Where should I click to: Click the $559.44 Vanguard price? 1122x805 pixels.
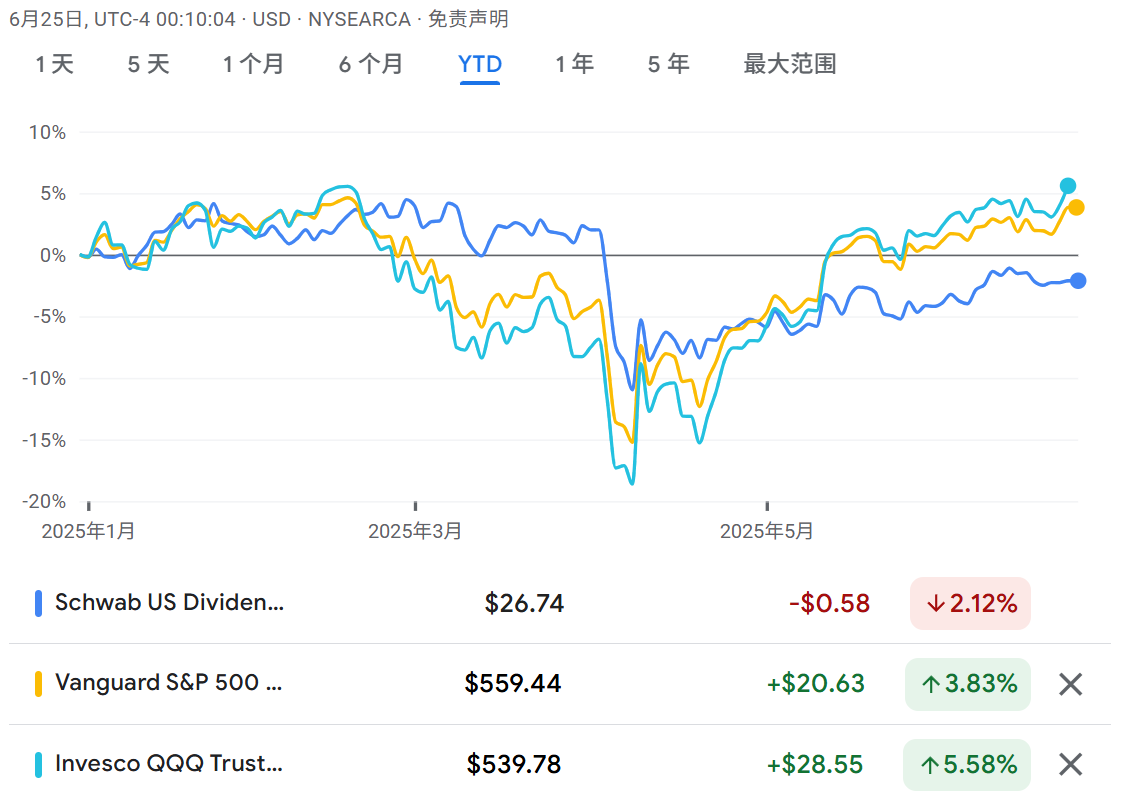coord(512,683)
